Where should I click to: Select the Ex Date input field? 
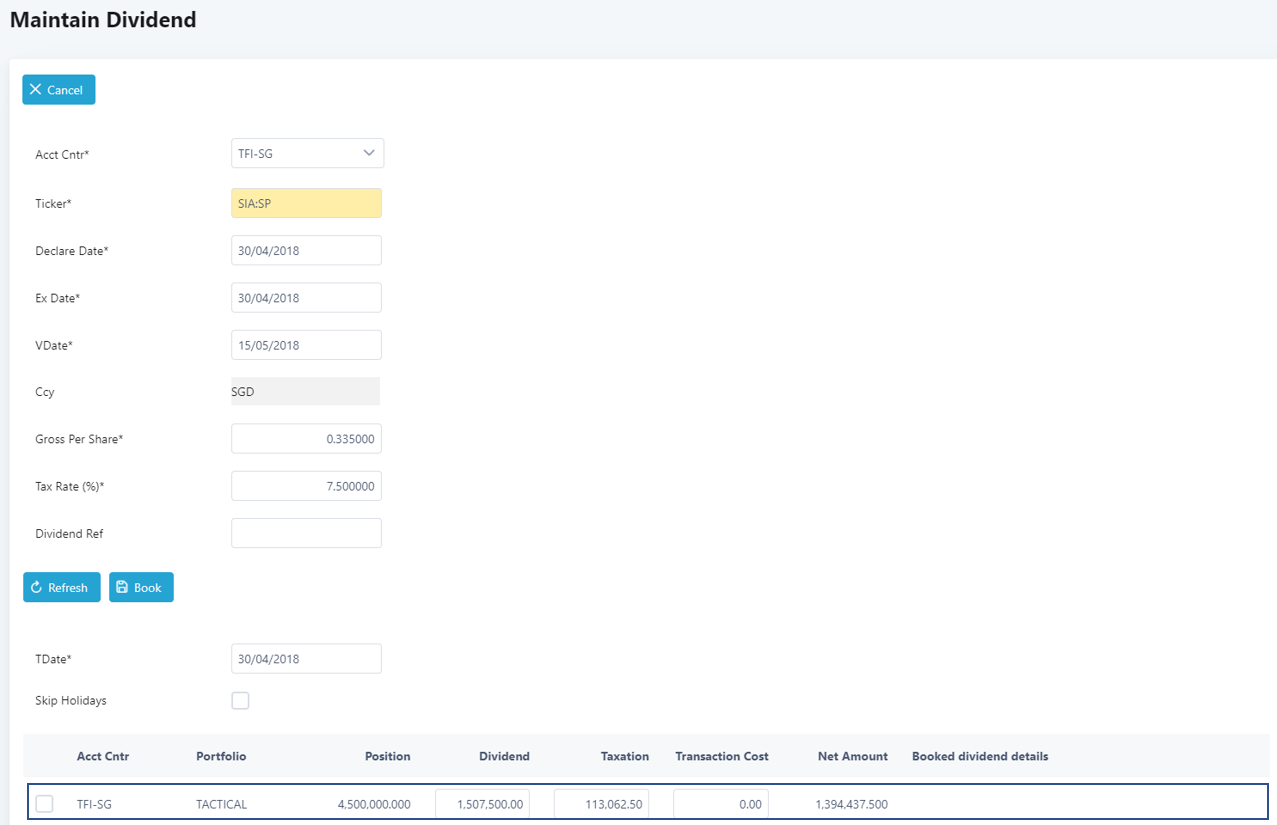click(306, 298)
